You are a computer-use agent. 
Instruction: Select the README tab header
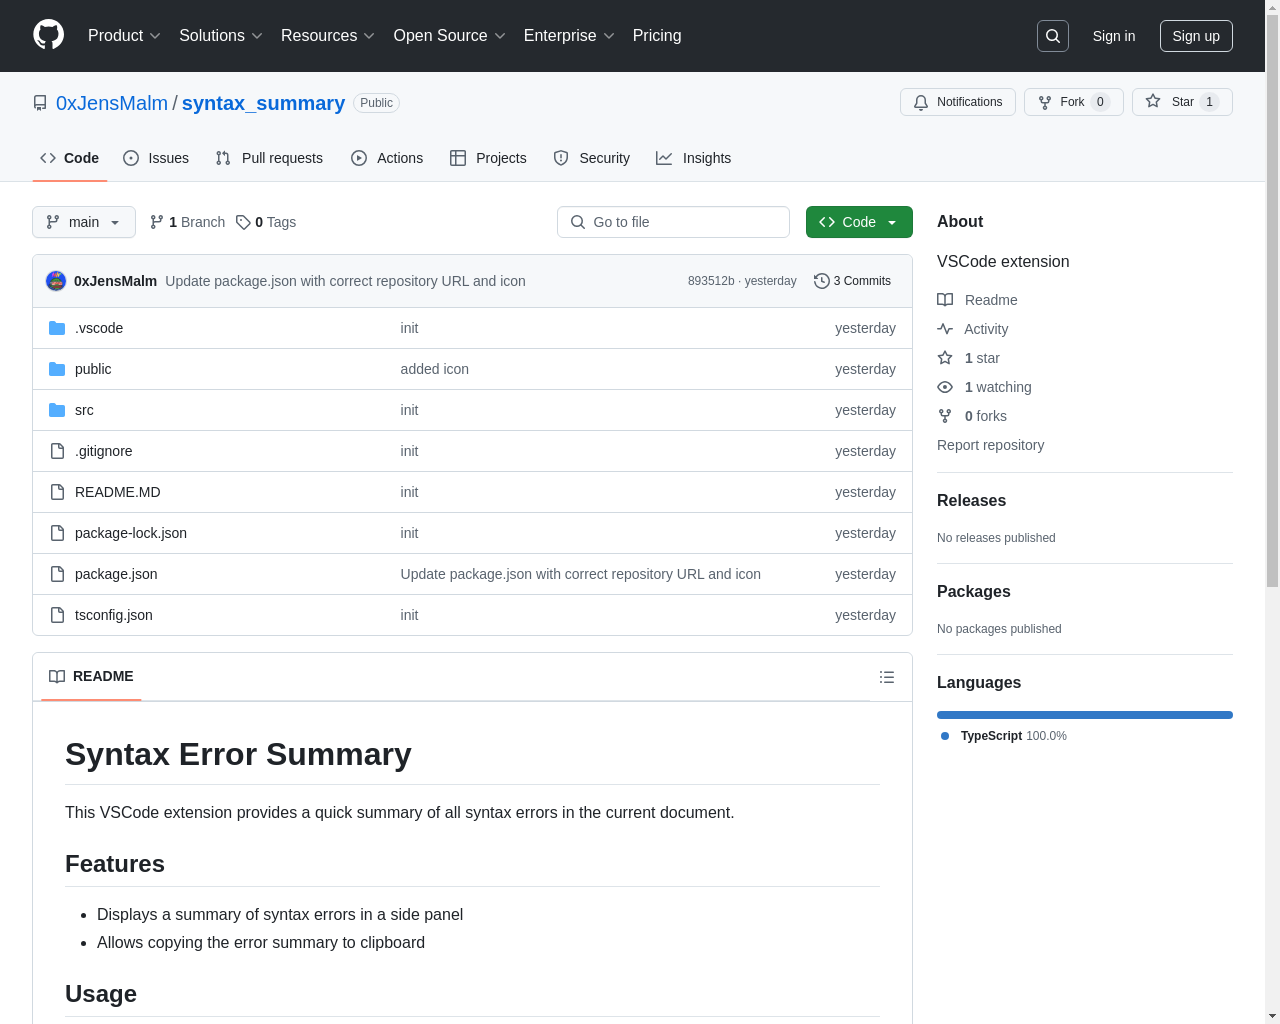coord(91,677)
